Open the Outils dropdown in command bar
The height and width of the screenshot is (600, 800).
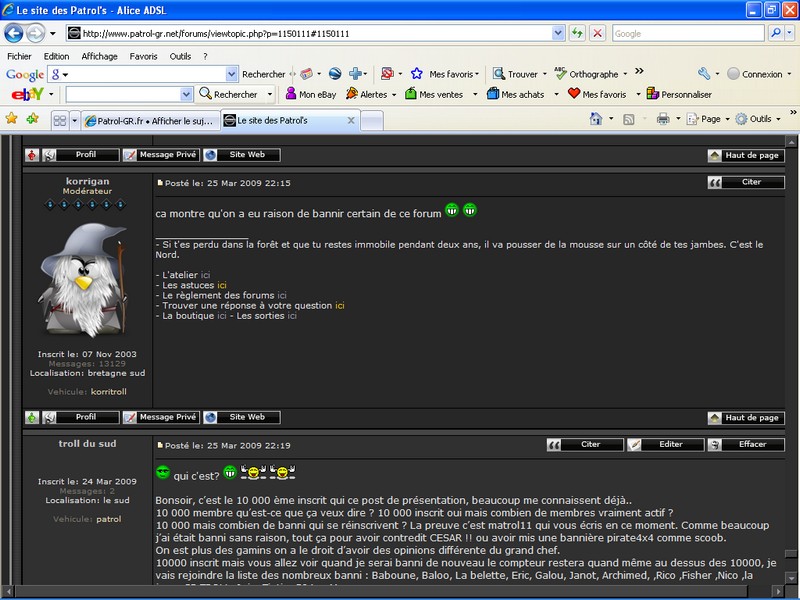[757, 119]
